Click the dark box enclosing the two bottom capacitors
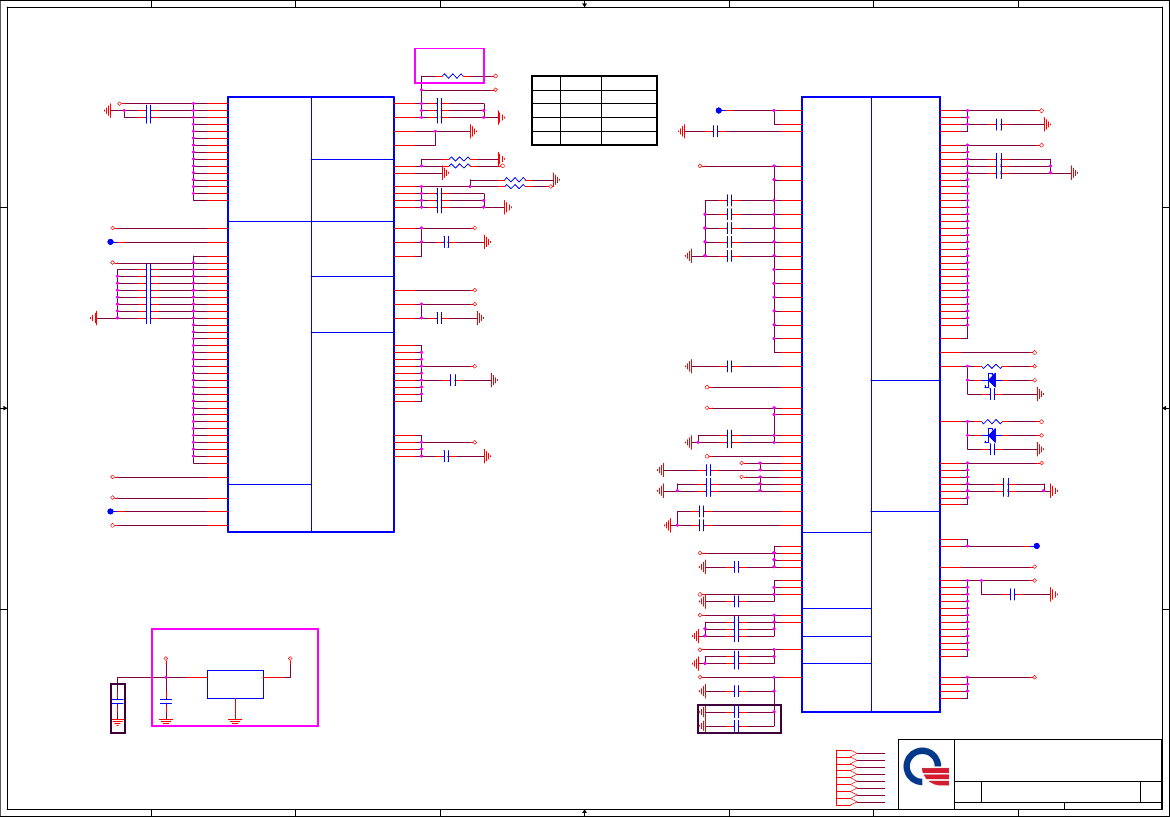 pos(739,719)
